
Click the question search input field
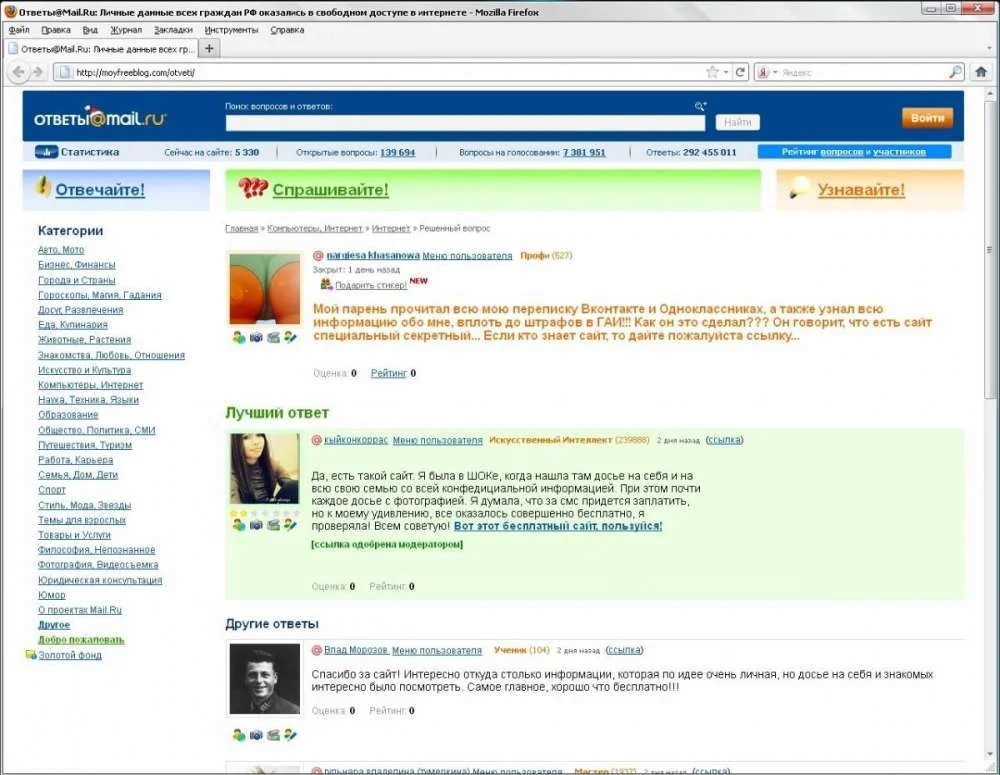point(465,122)
